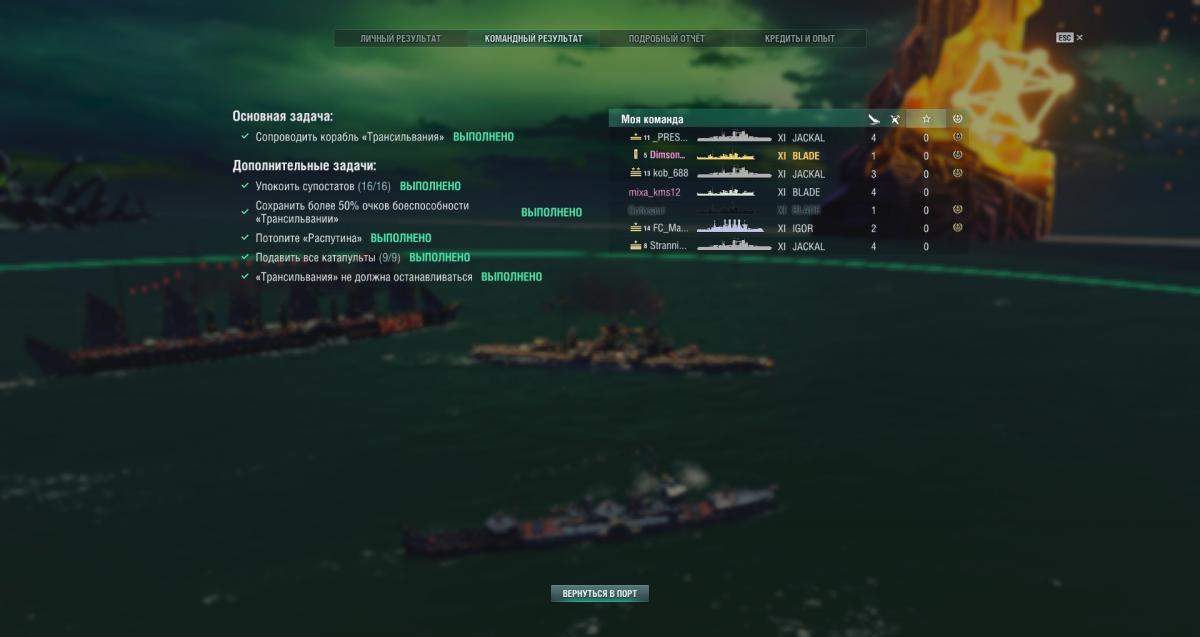Click the Моя команда table header
Screen dimensions: 1200x637
pyautogui.click(x=652, y=119)
